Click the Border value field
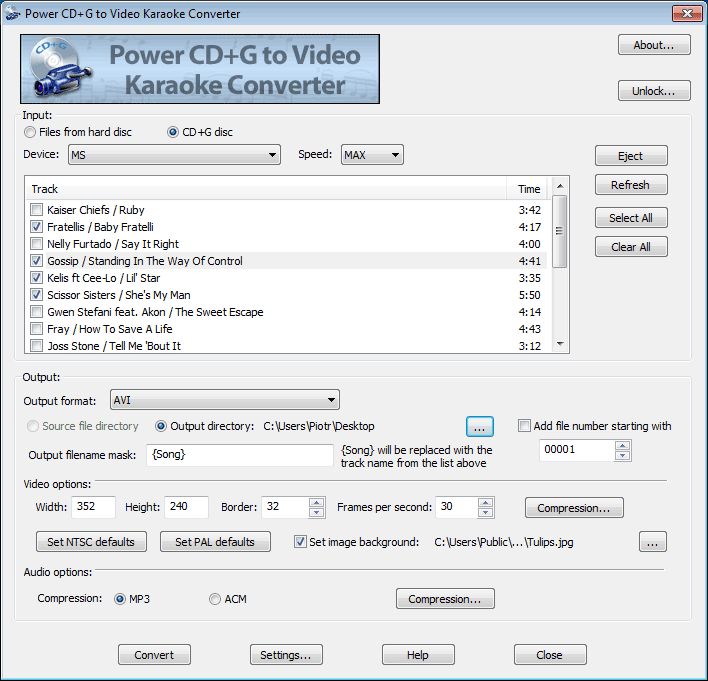 285,507
